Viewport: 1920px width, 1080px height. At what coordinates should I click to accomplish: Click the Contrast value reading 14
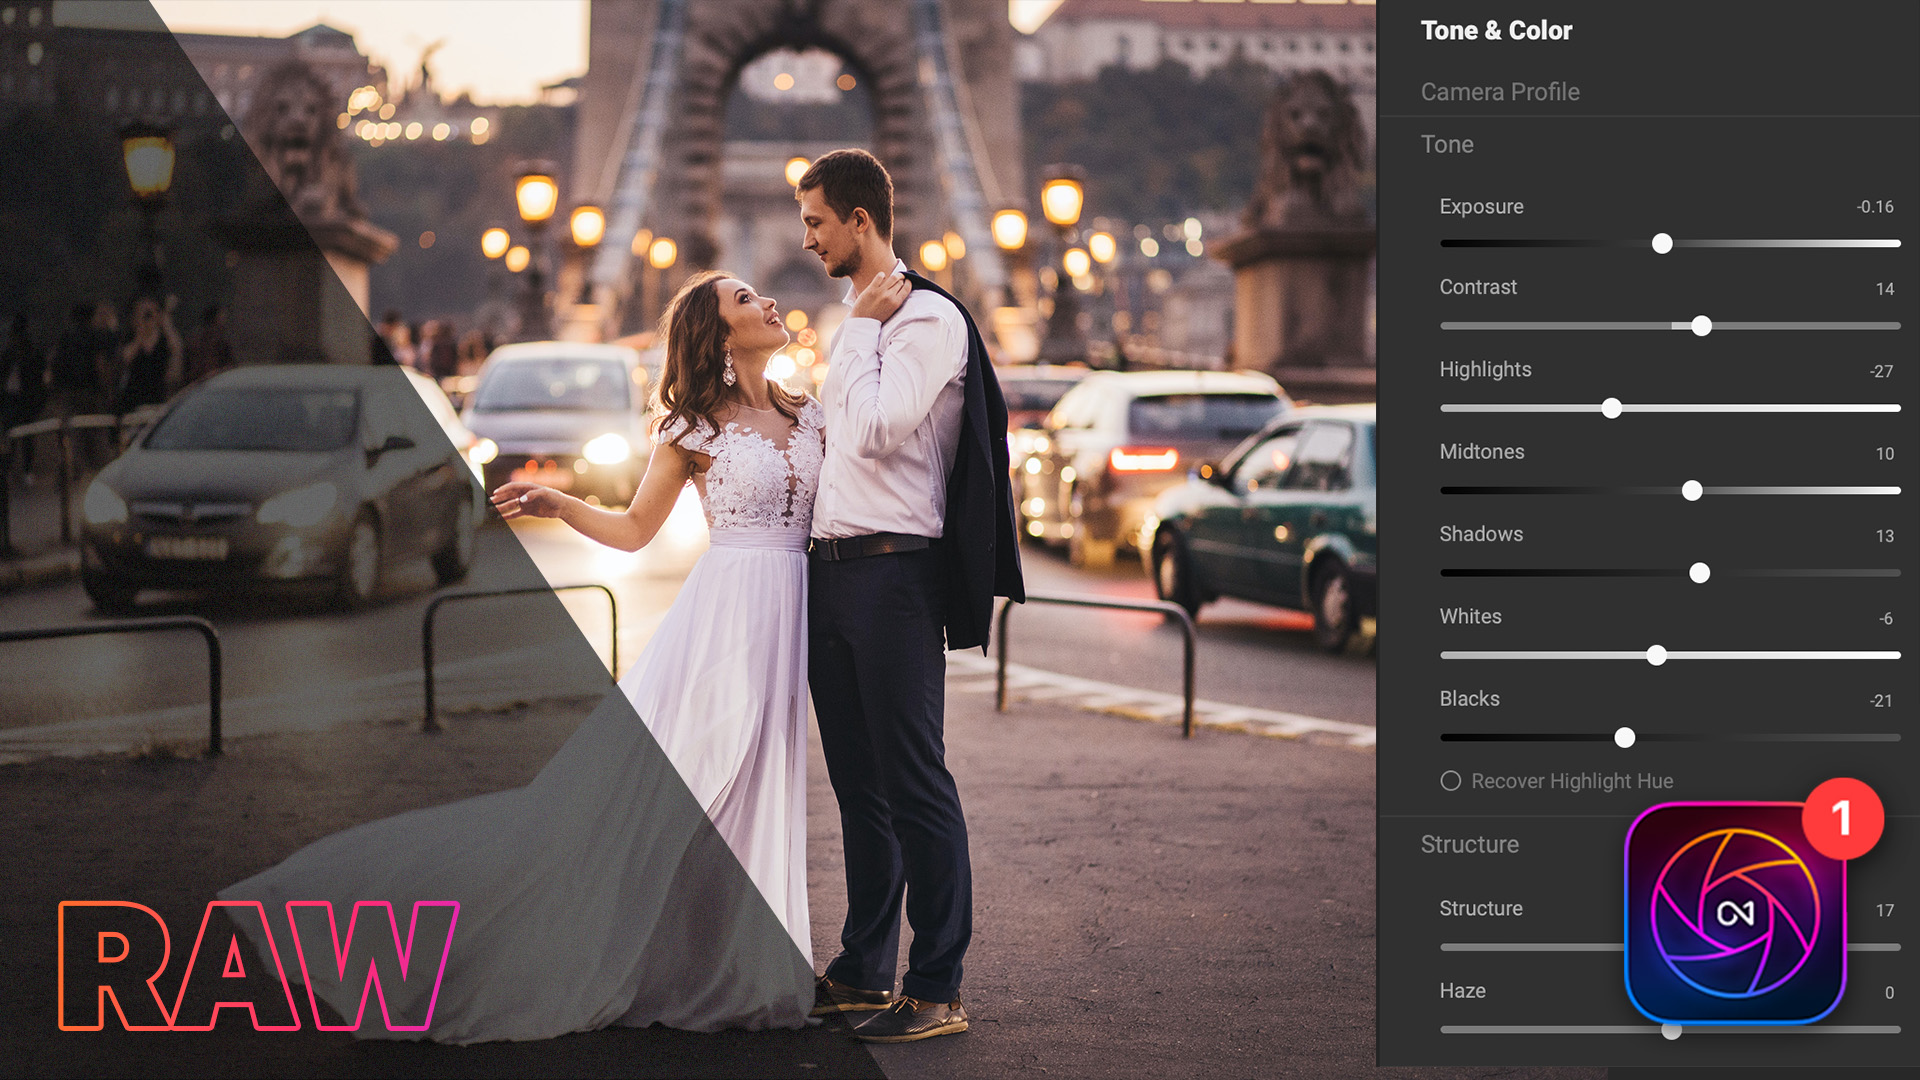(1883, 287)
